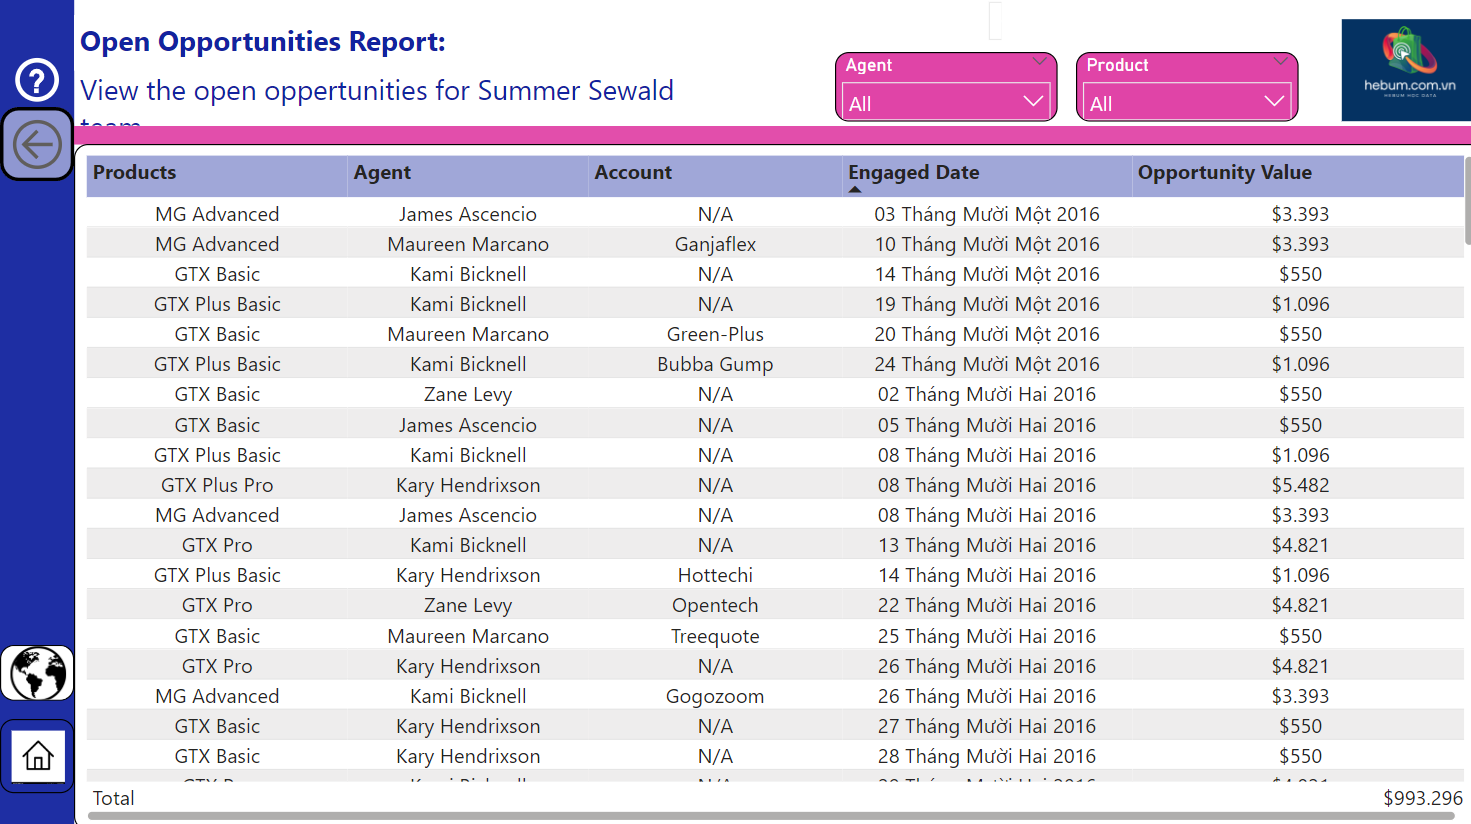Click the help question mark icon
The width and height of the screenshot is (1471, 824).
(x=37, y=80)
